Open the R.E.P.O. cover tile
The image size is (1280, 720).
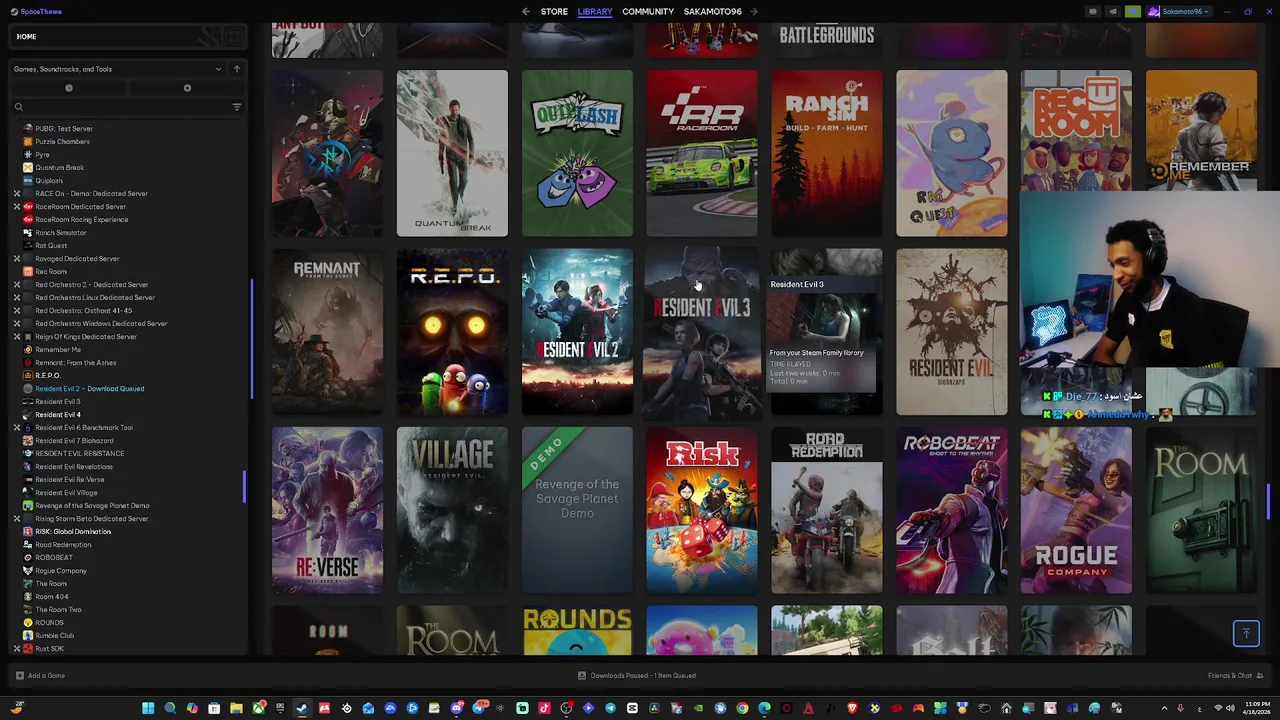[x=452, y=332]
